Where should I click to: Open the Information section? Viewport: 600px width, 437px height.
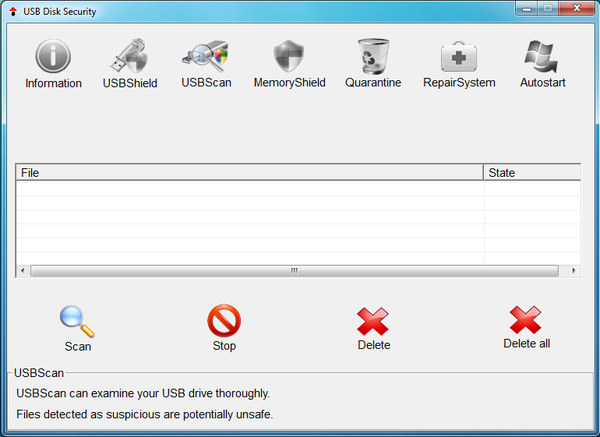click(x=53, y=64)
